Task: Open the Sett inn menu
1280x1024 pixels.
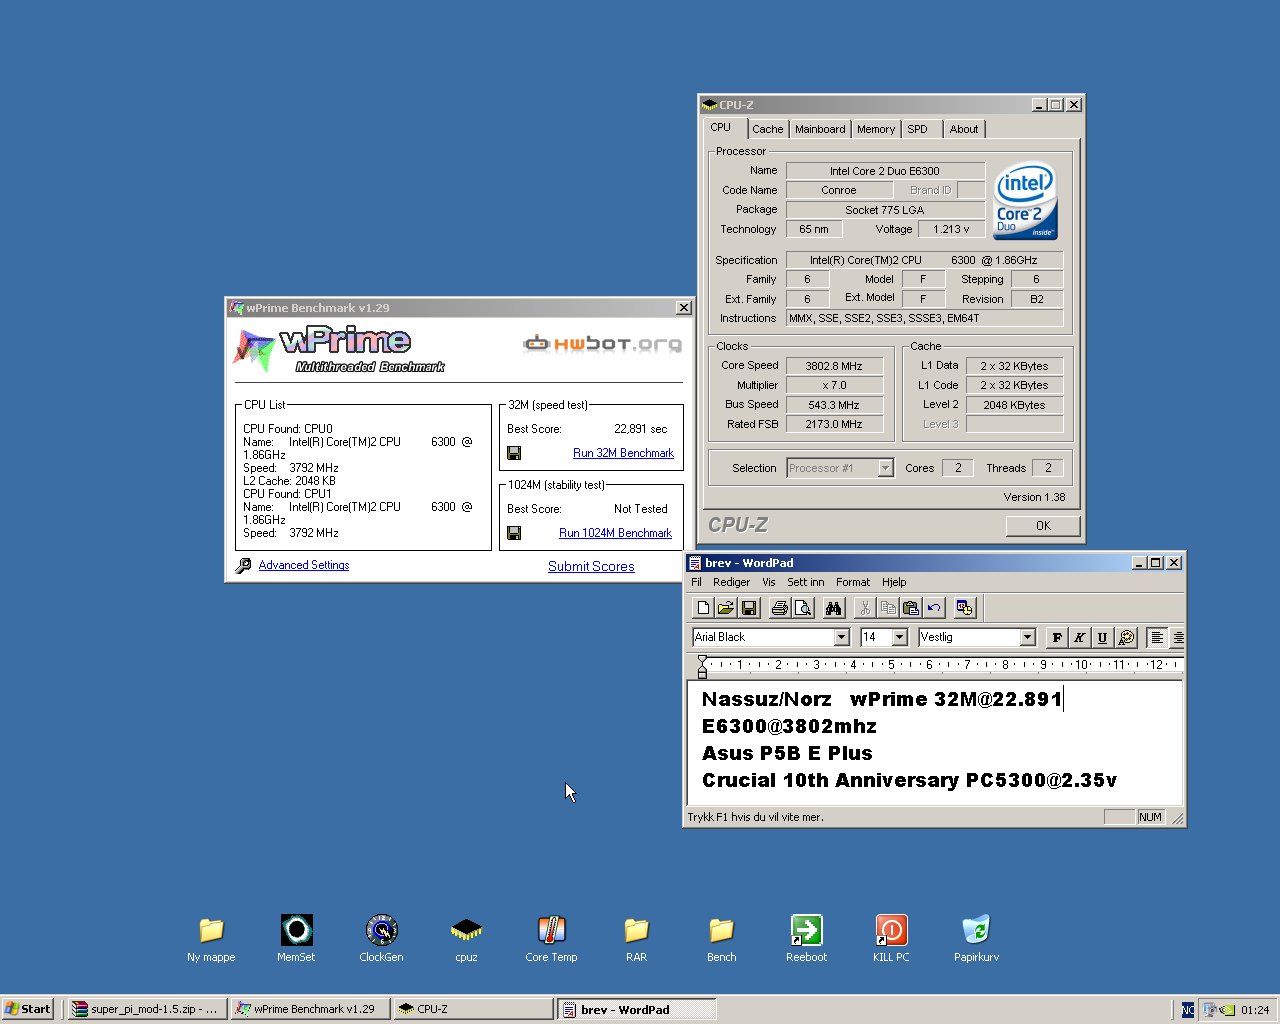Action: point(805,582)
